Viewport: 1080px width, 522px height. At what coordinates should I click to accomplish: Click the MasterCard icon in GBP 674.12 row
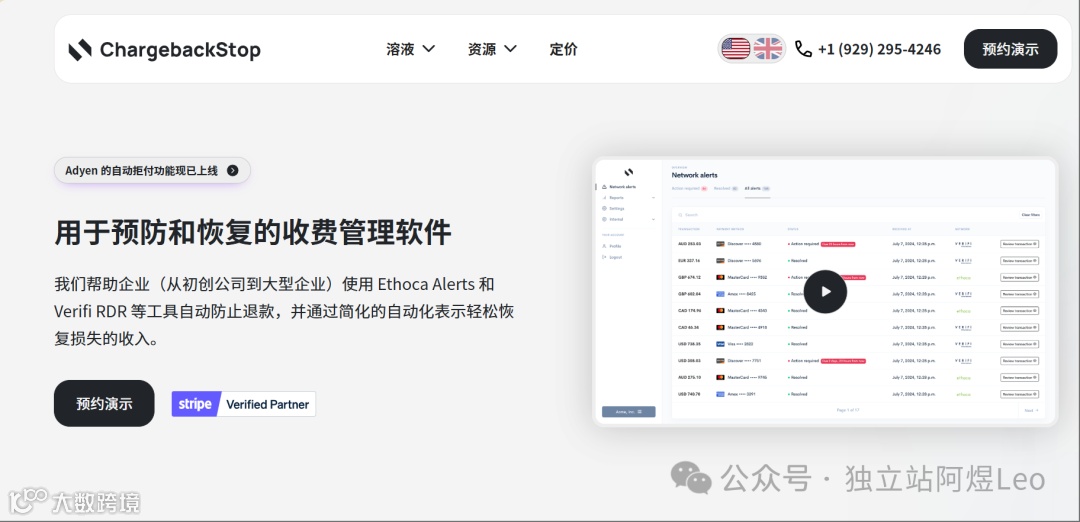720,277
